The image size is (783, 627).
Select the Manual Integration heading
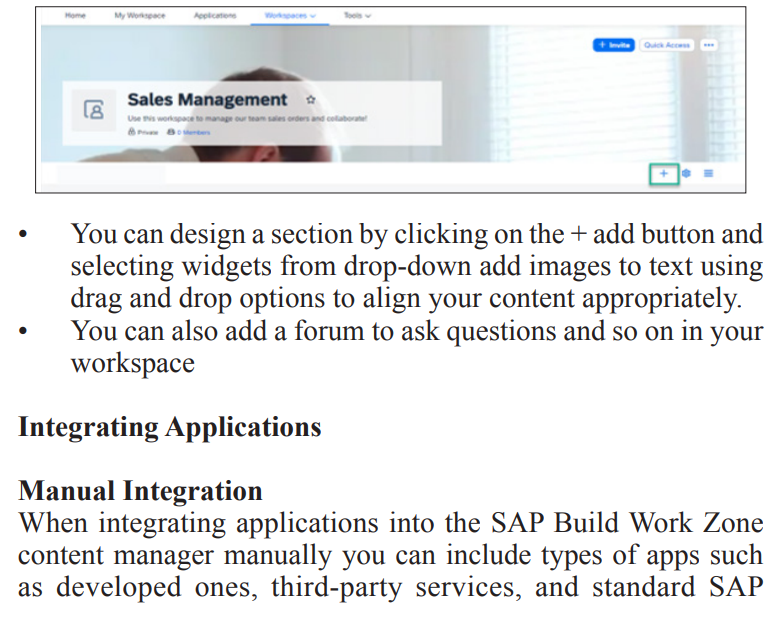140,490
